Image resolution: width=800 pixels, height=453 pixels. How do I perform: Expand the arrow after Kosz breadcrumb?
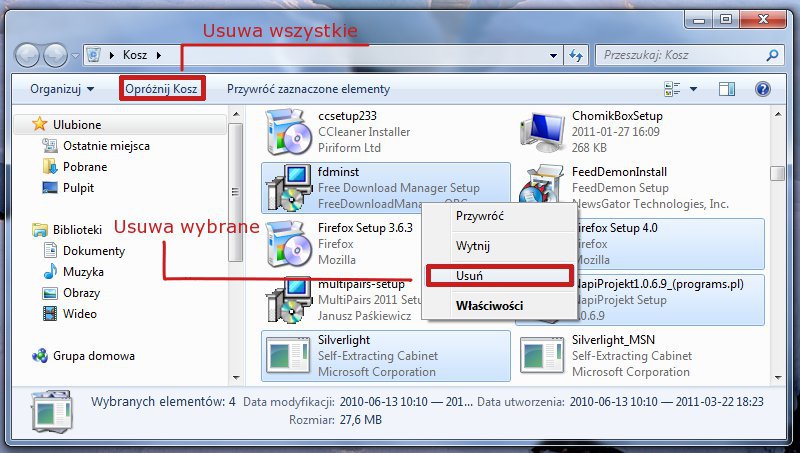[x=159, y=55]
